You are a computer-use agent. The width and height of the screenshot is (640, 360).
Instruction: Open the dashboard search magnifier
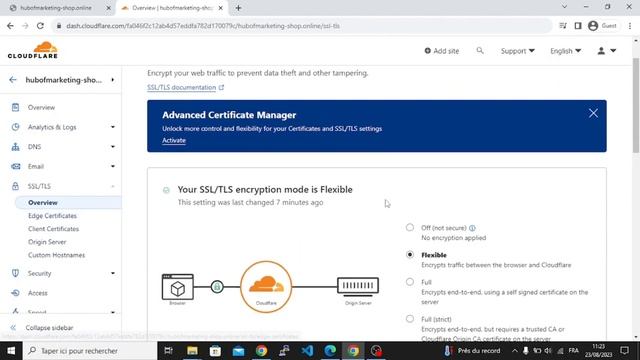point(480,51)
